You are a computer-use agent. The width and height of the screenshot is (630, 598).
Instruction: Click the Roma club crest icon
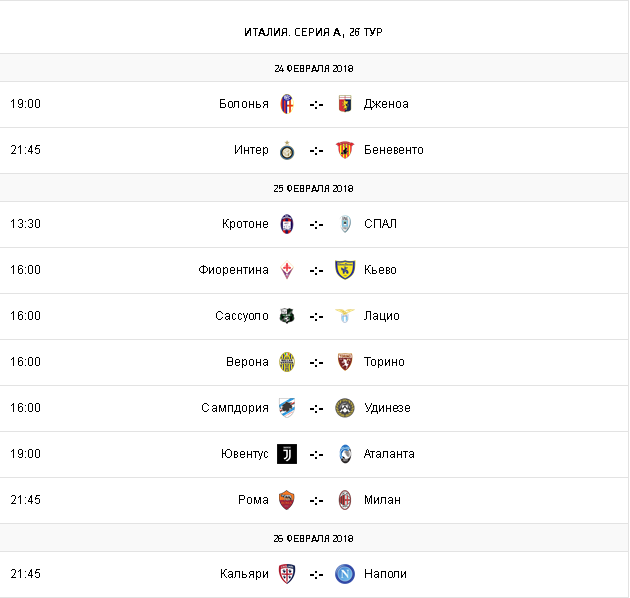(x=287, y=500)
